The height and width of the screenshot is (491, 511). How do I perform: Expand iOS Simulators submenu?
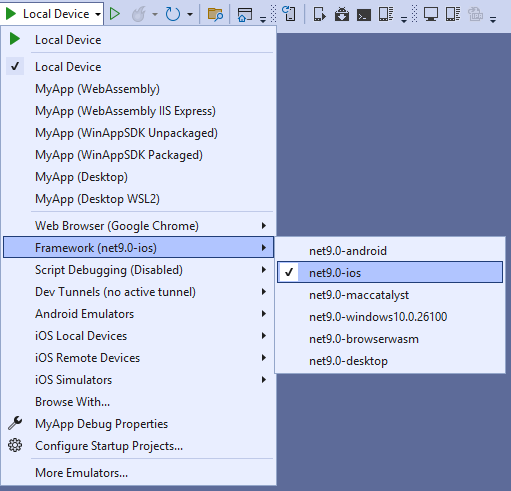pyautogui.click(x=139, y=380)
